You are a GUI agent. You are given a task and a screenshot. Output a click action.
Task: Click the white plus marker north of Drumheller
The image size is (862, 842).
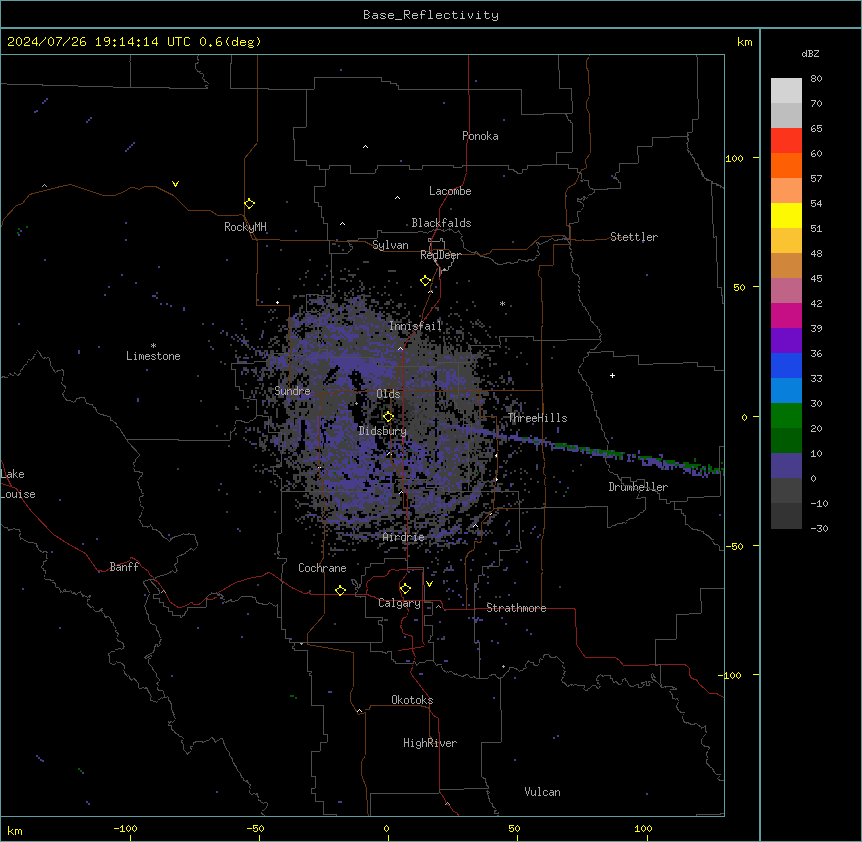click(612, 375)
